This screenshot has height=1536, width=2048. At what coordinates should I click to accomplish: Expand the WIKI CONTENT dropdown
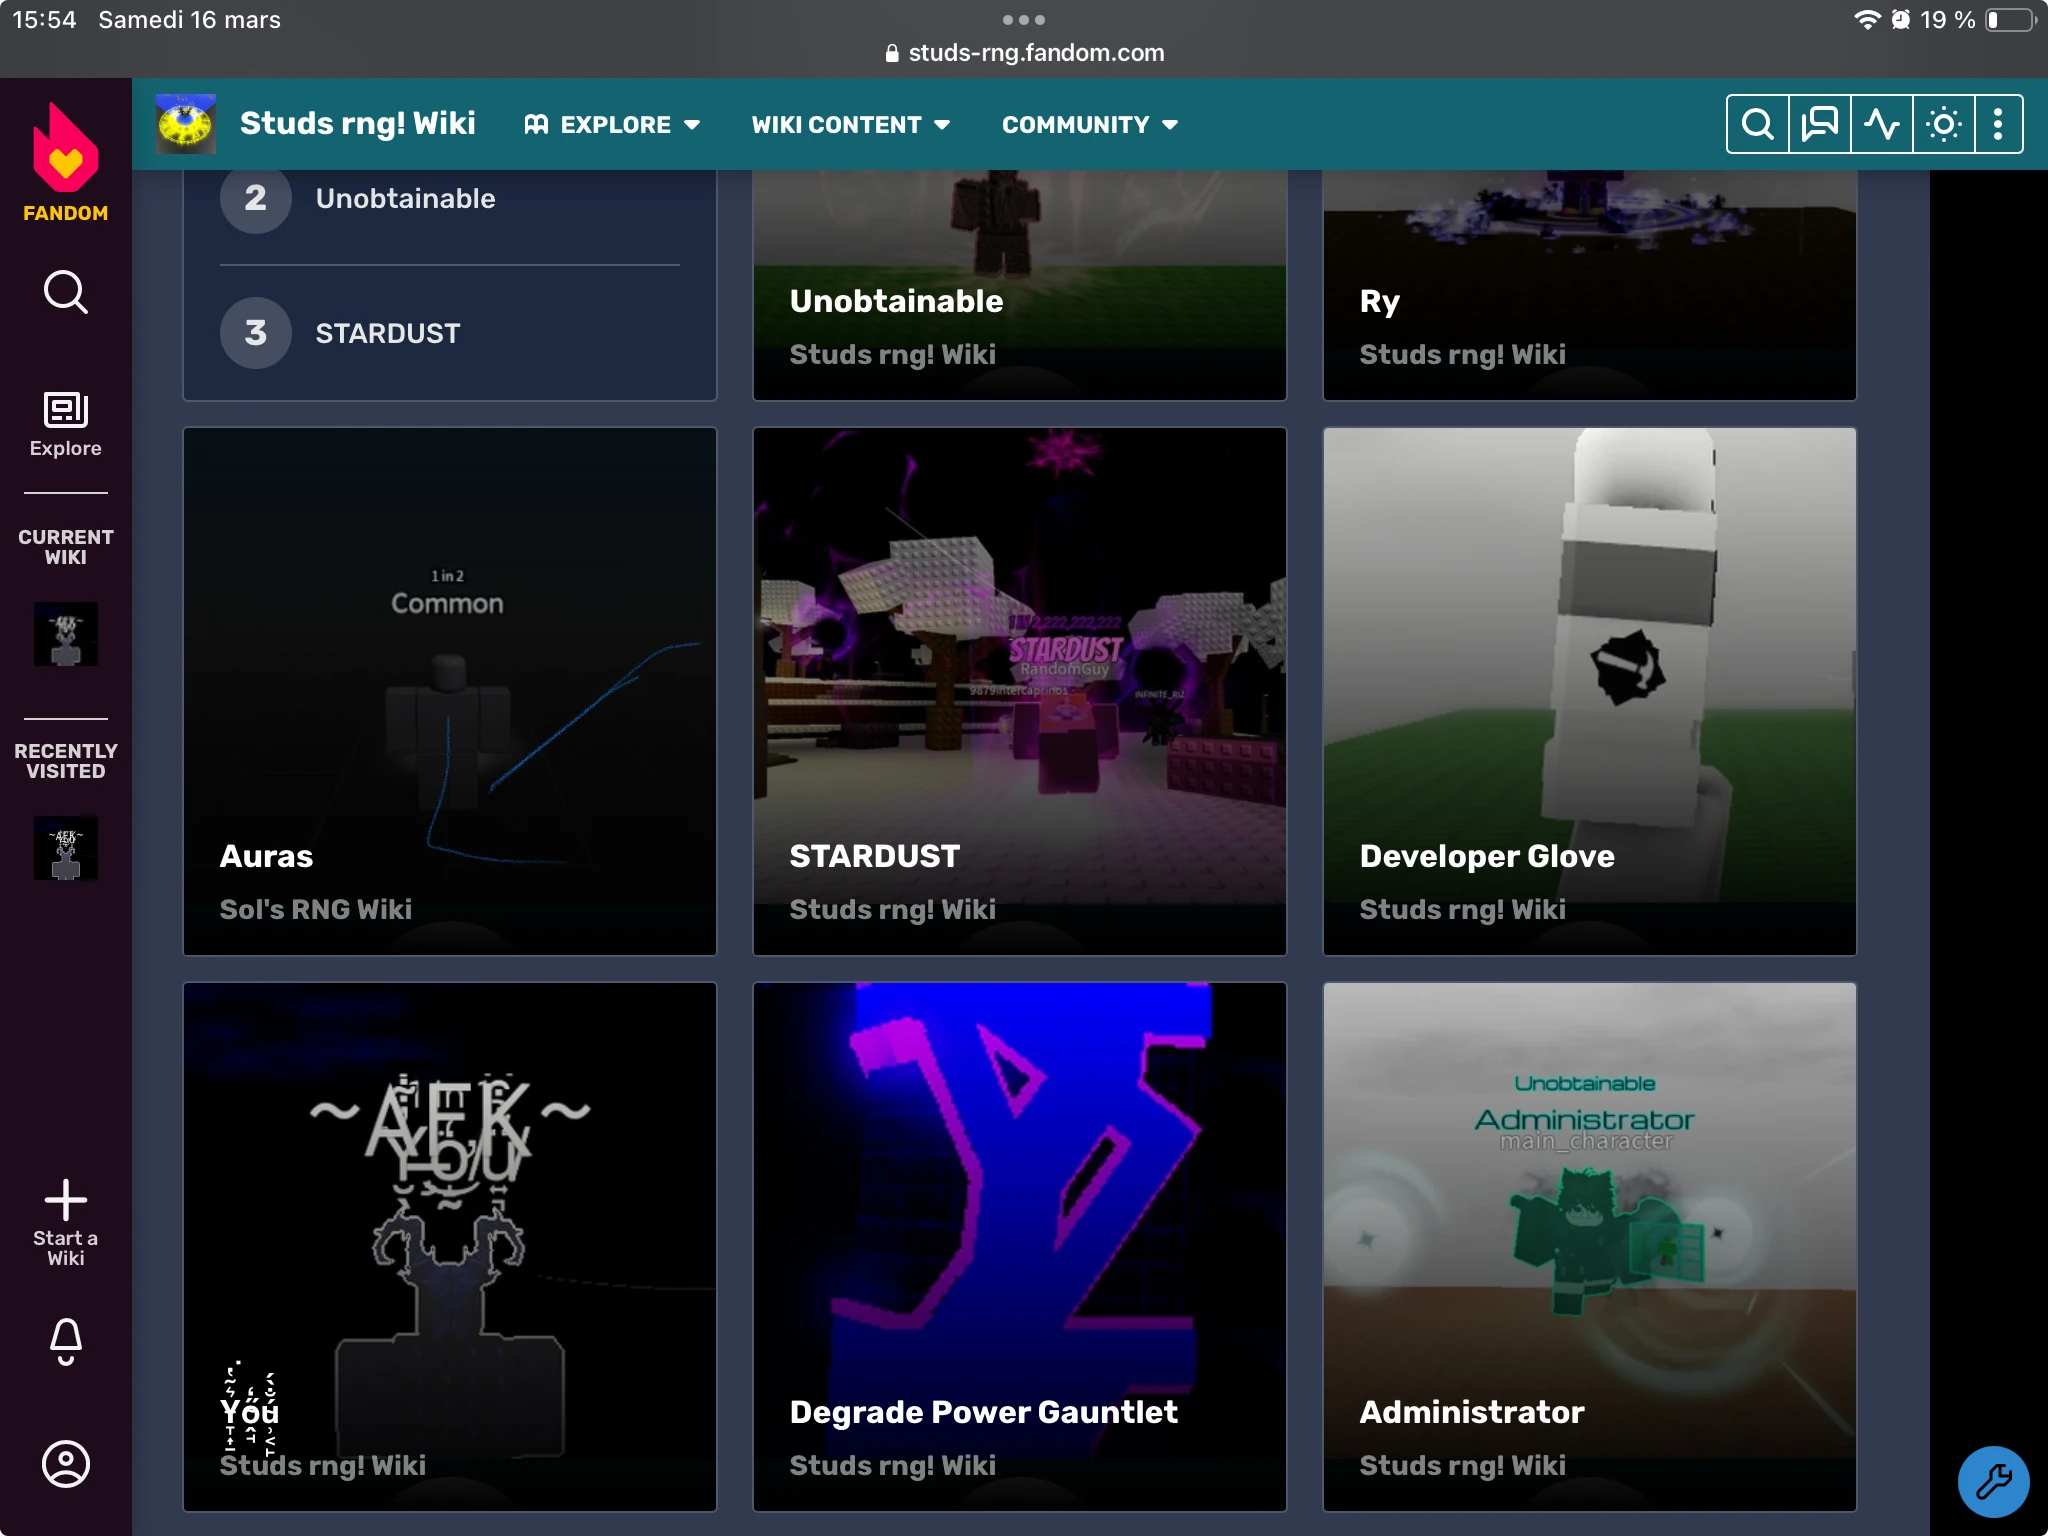tap(850, 125)
